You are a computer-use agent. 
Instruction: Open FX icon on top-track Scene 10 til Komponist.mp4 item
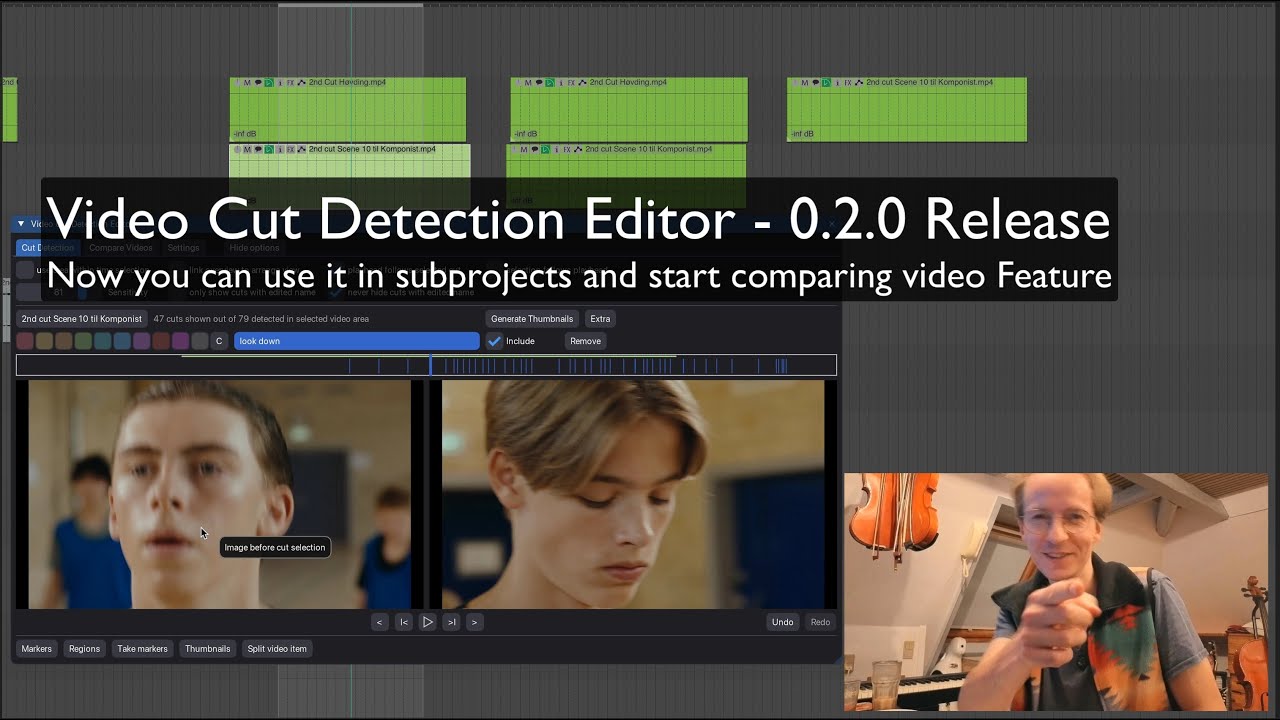tap(848, 83)
